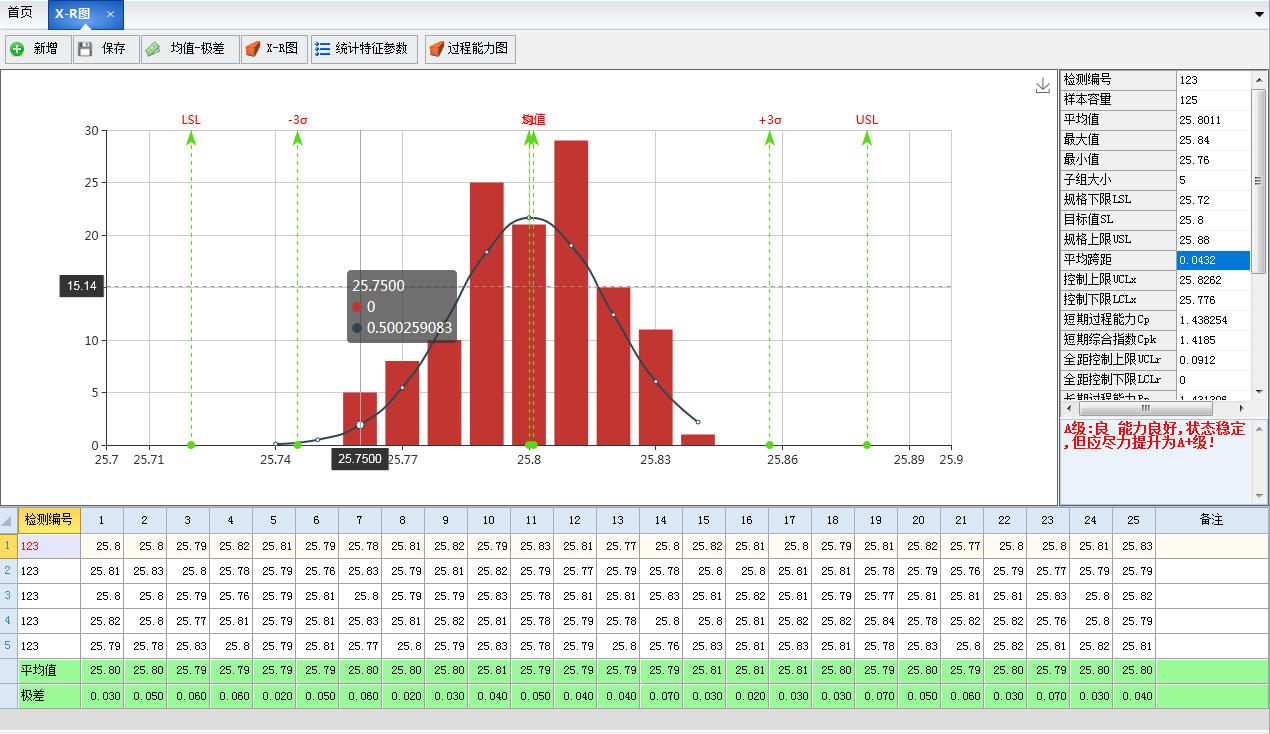
Task: Click the property panel scroll-left arrow
Action: (1067, 408)
